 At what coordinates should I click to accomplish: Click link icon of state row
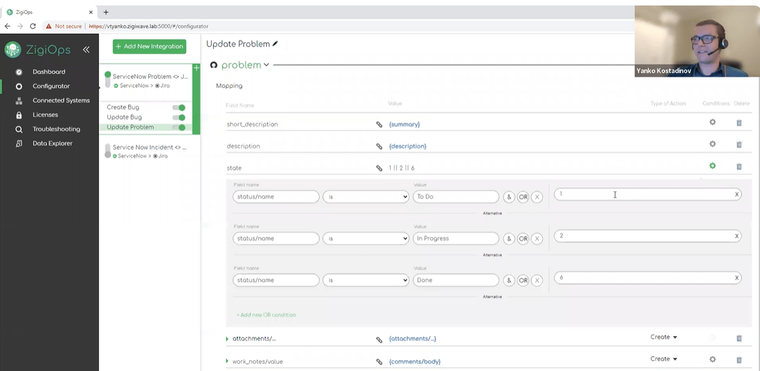coord(379,168)
